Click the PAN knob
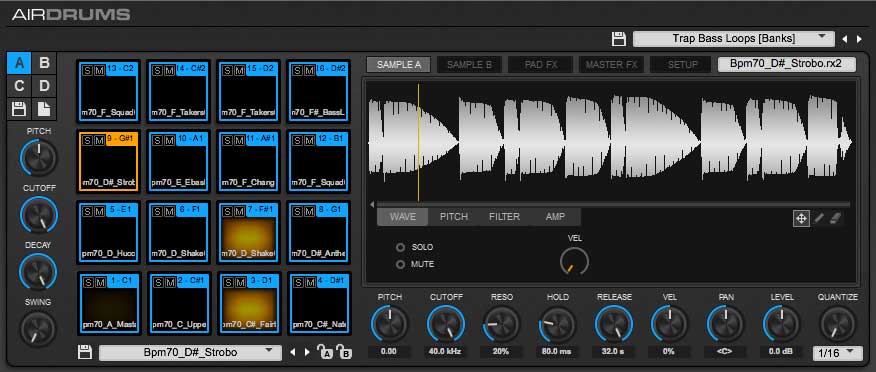Screen dimensions: 876x372 pyautogui.click(x=726, y=325)
